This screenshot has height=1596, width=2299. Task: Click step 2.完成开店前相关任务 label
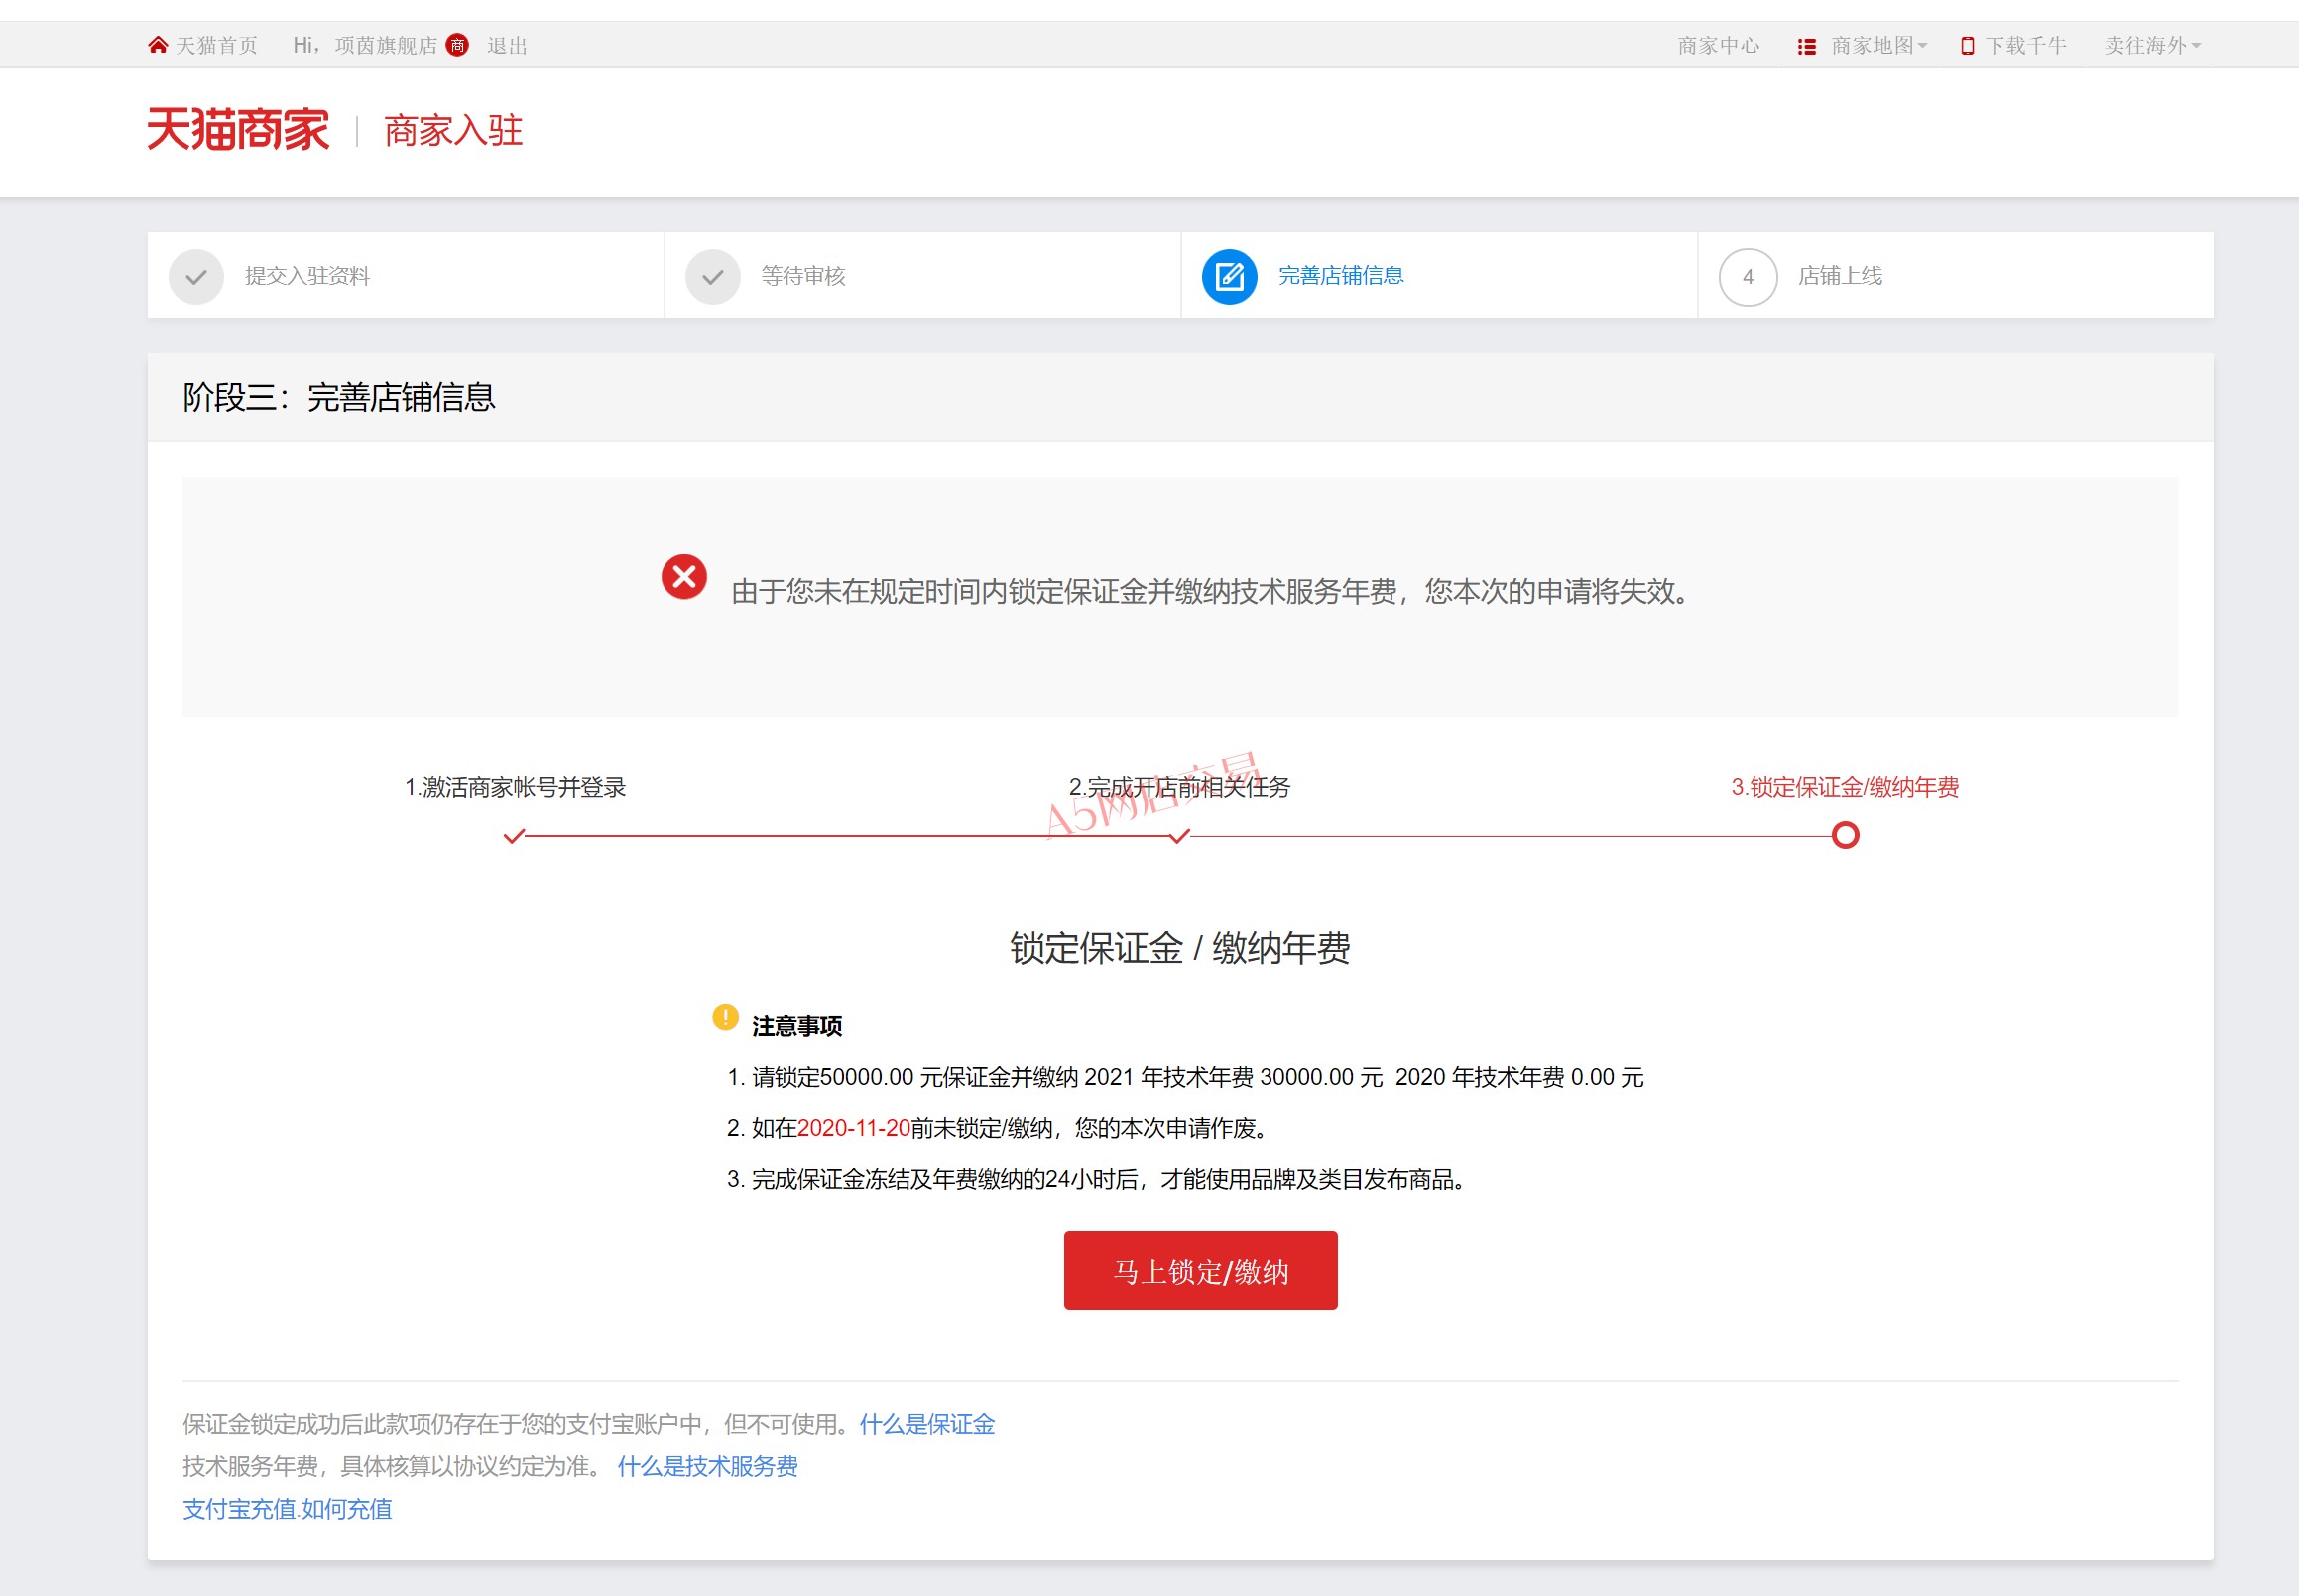[1179, 787]
